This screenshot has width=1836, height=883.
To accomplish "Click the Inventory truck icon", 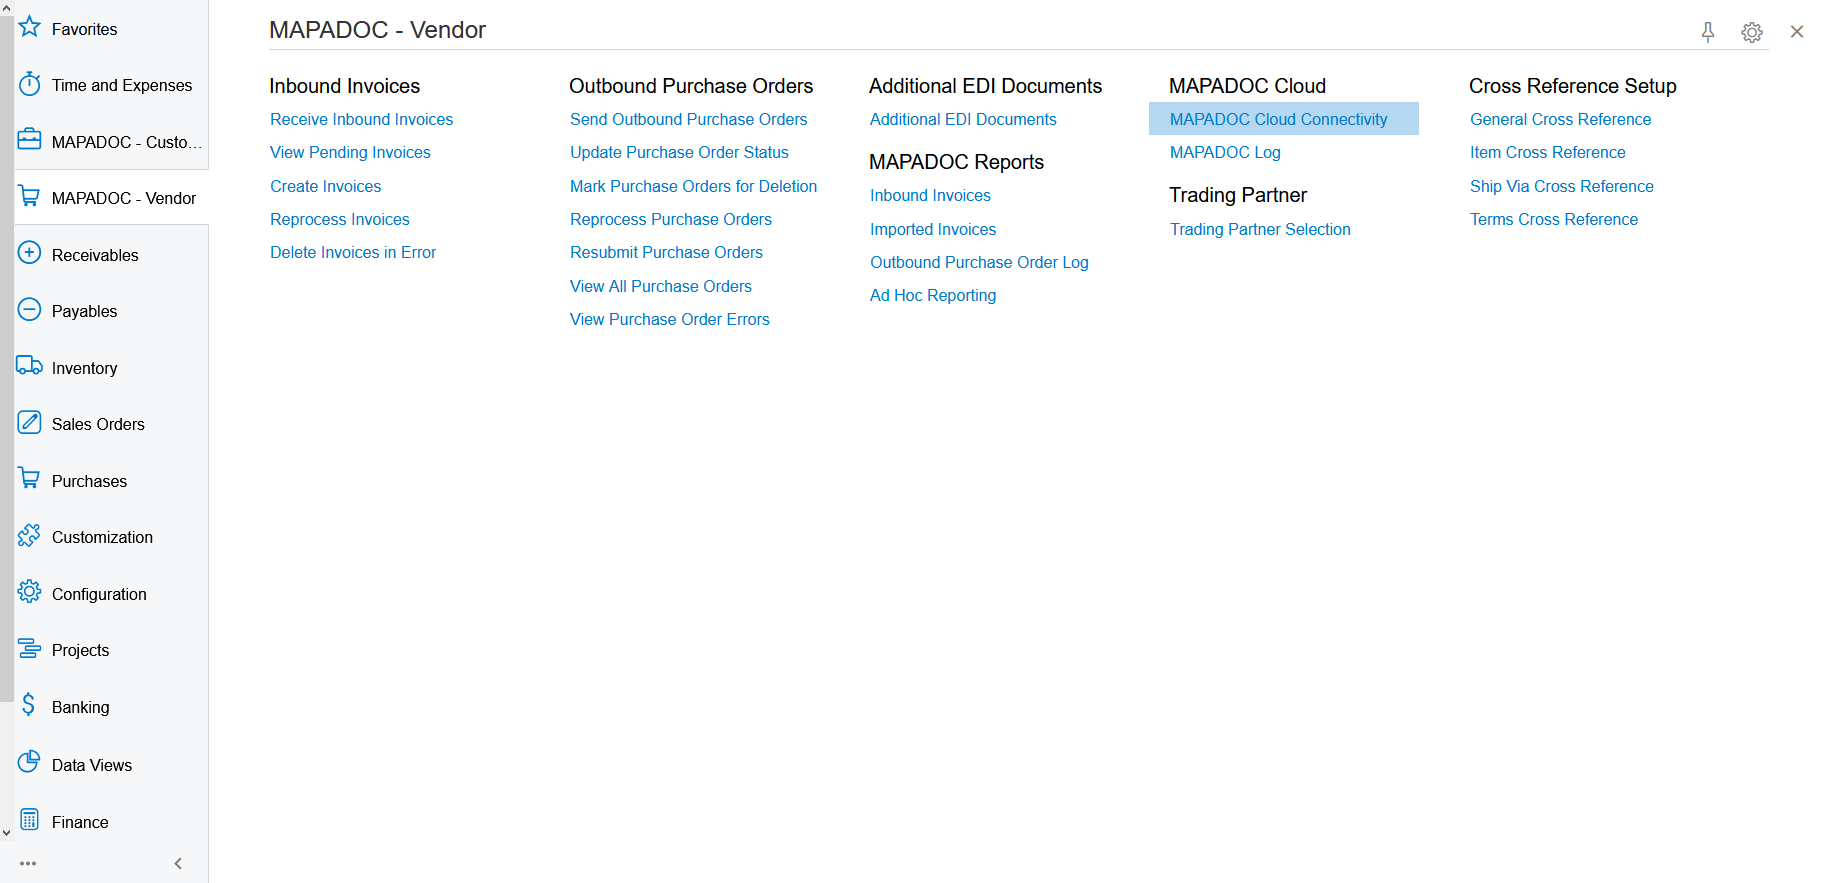I will 30,366.
